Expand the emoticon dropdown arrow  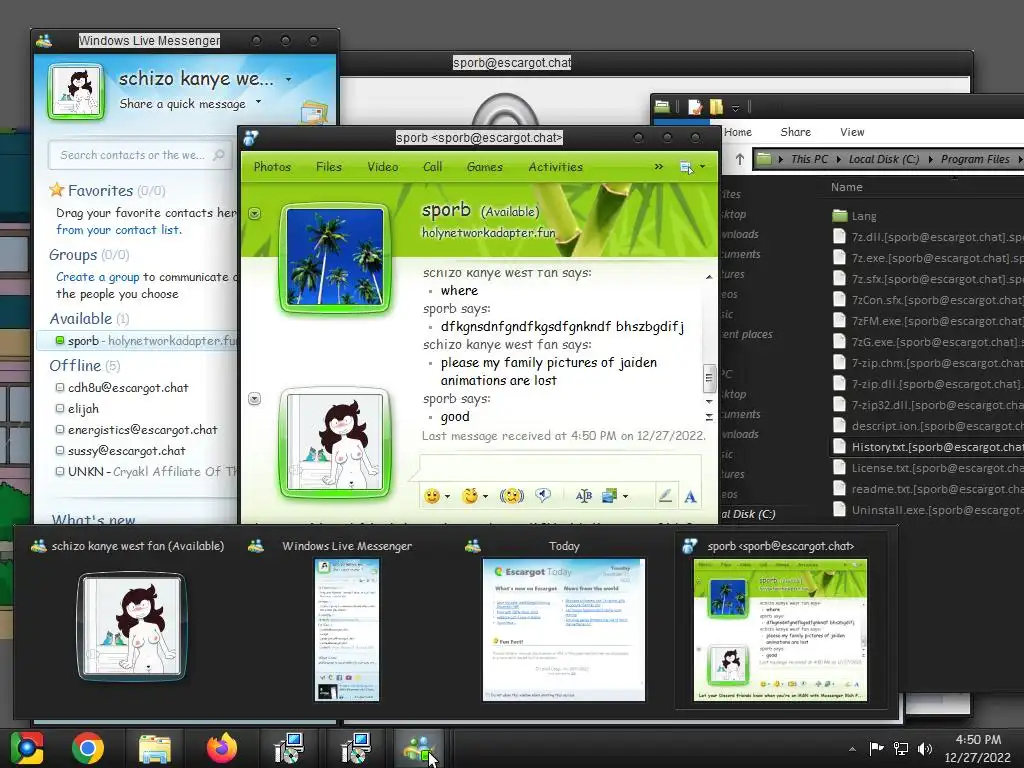pyautogui.click(x=447, y=497)
